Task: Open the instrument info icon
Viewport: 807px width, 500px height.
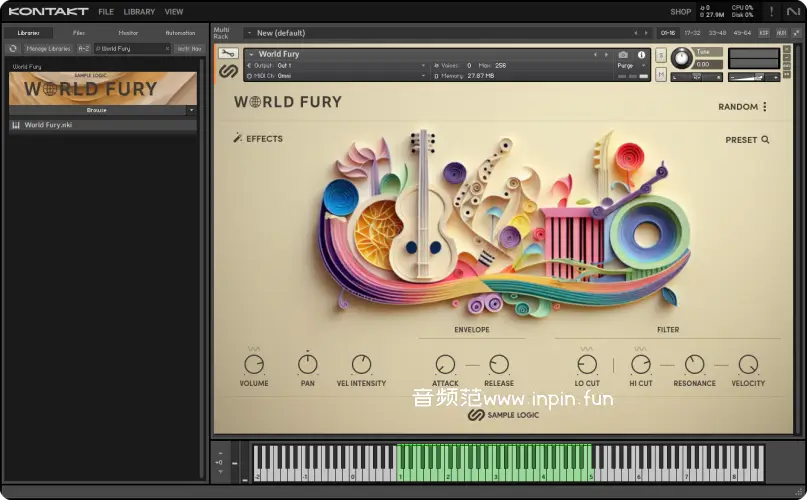Action: tap(641, 55)
